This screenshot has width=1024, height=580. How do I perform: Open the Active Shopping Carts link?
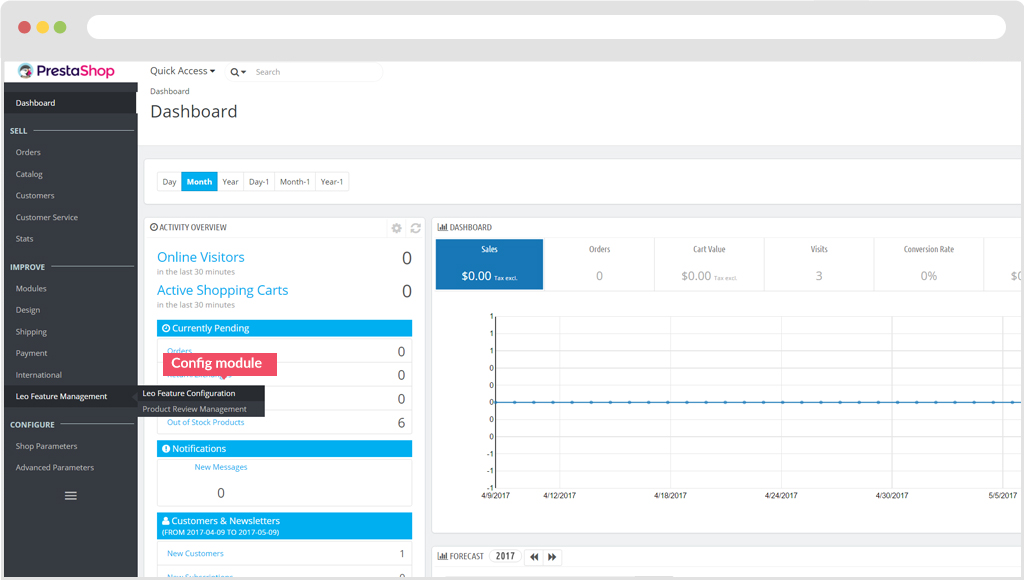point(222,290)
